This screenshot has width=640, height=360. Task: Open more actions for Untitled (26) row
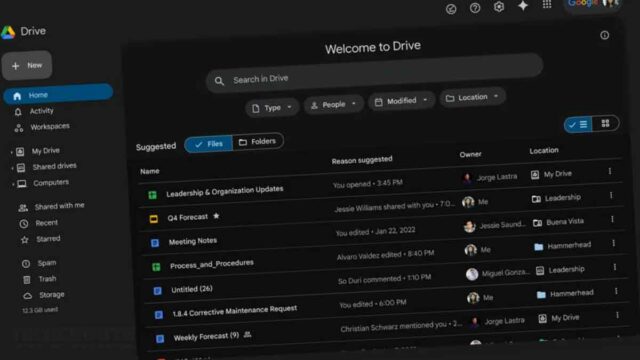615,267
